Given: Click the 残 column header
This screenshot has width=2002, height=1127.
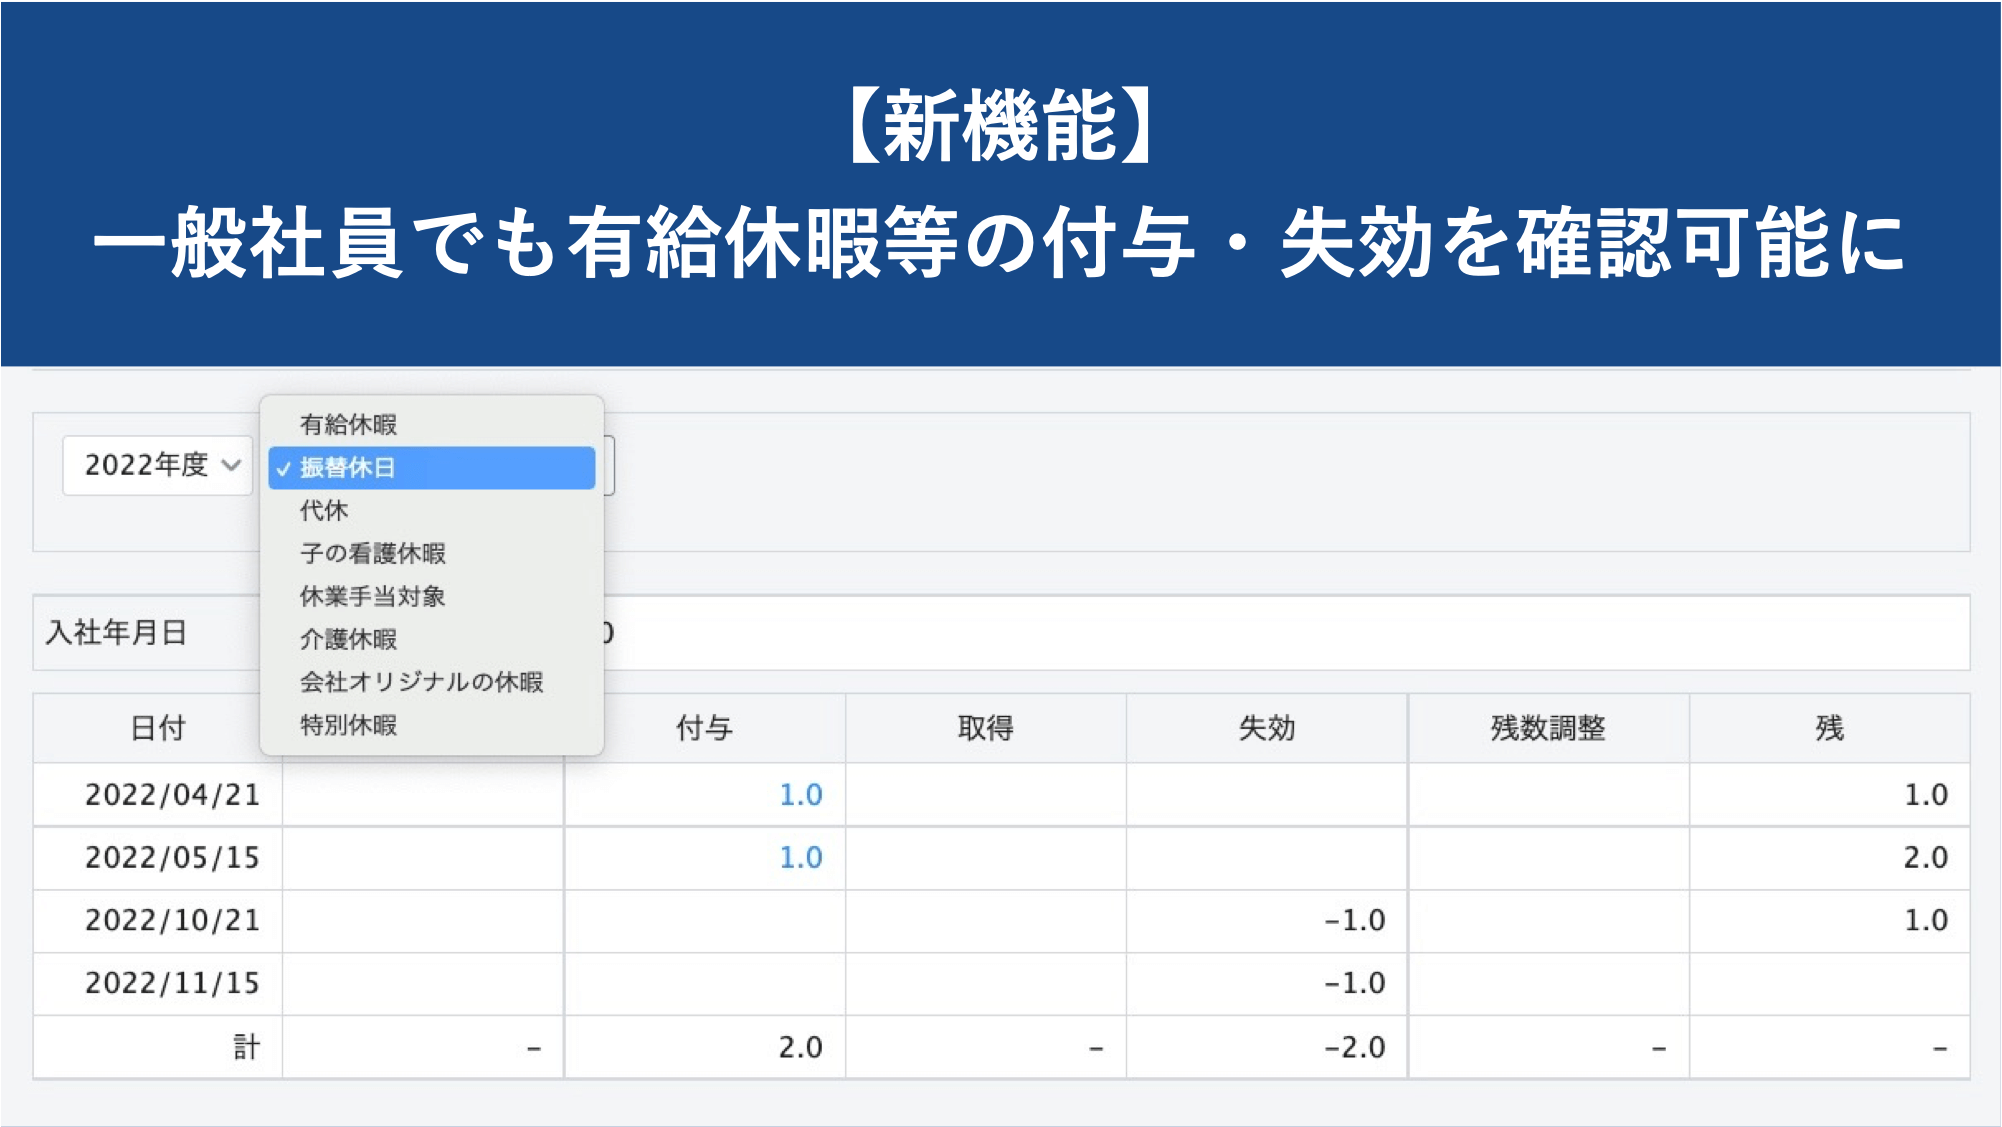Looking at the screenshot, I should (1829, 728).
